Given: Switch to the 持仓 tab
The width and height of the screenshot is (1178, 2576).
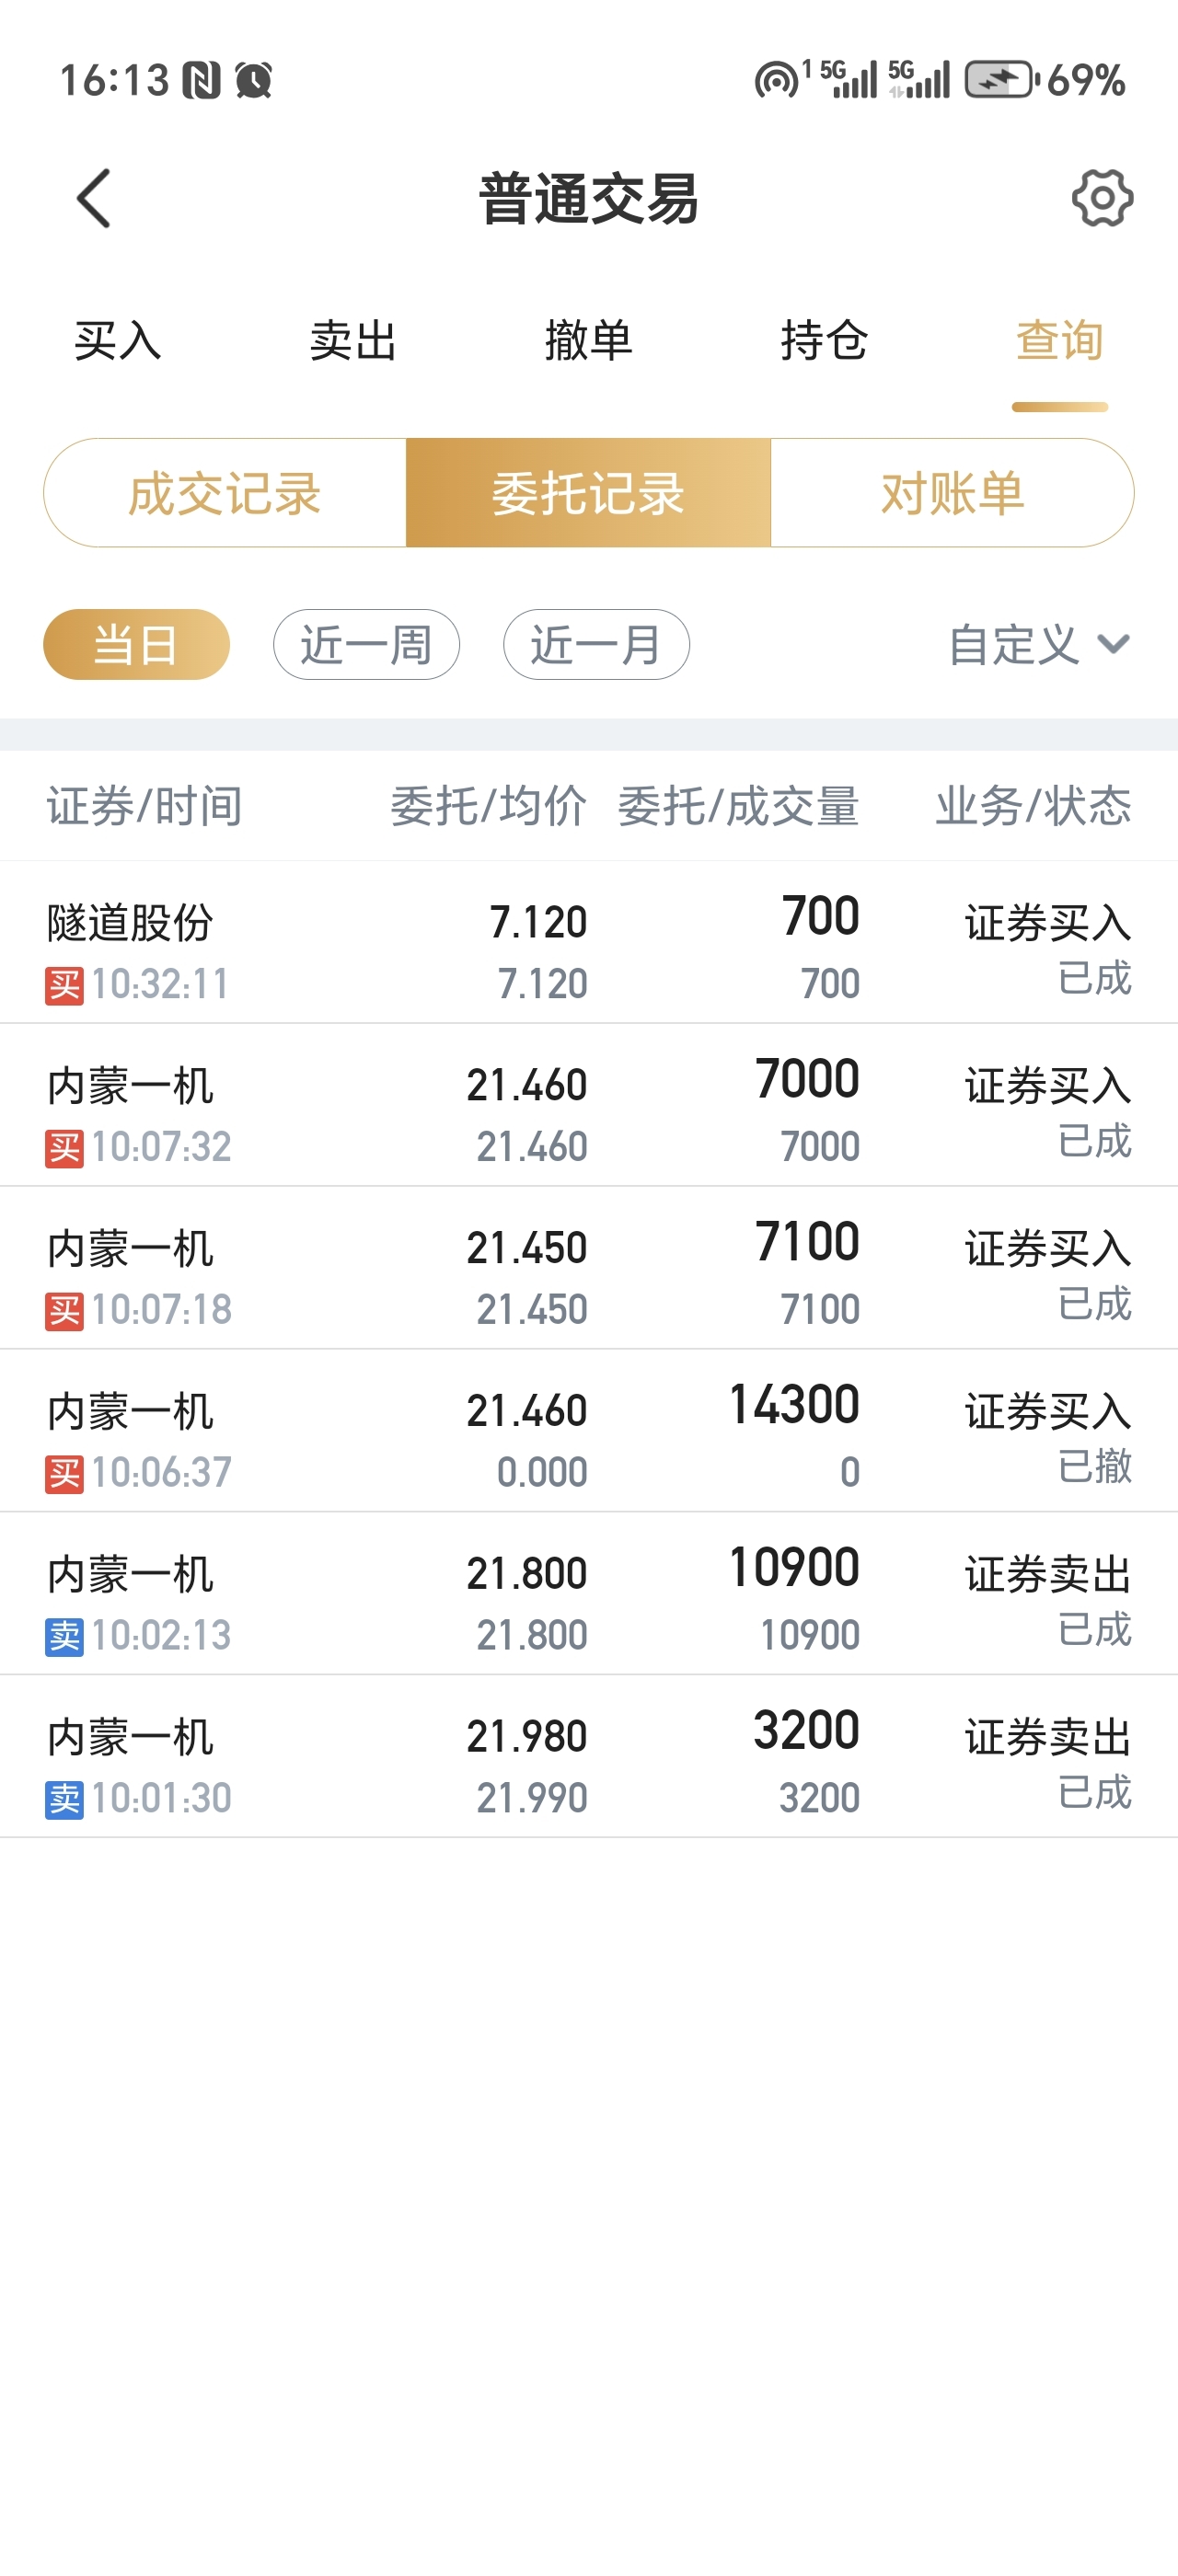Looking at the screenshot, I should (824, 341).
